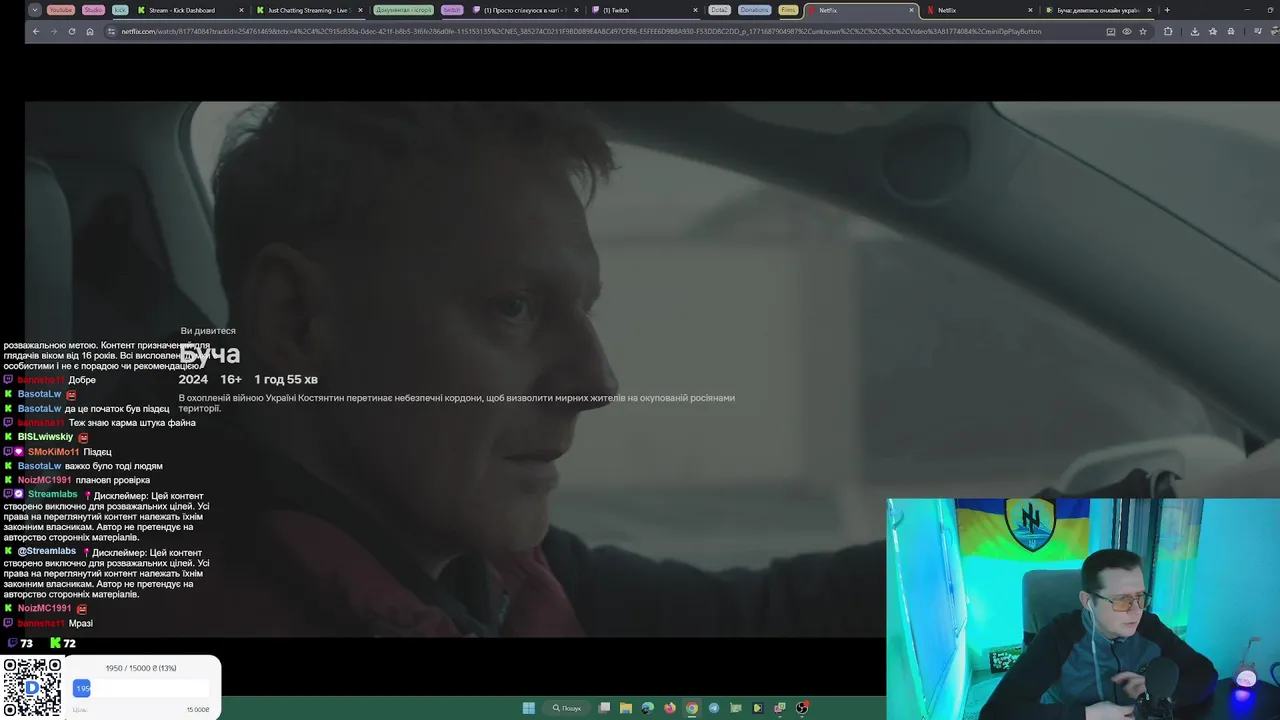Switch to Просто спілкуюся в чаті tab

pyautogui.click(x=524, y=10)
